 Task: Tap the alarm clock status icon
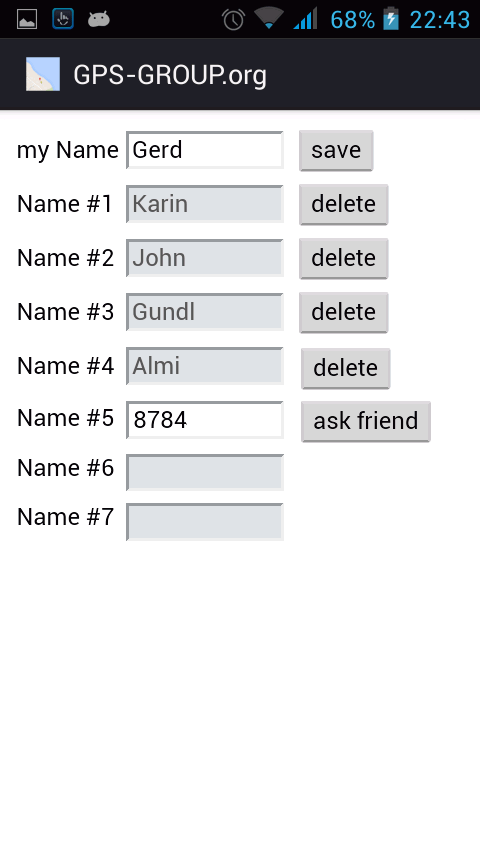(x=233, y=20)
